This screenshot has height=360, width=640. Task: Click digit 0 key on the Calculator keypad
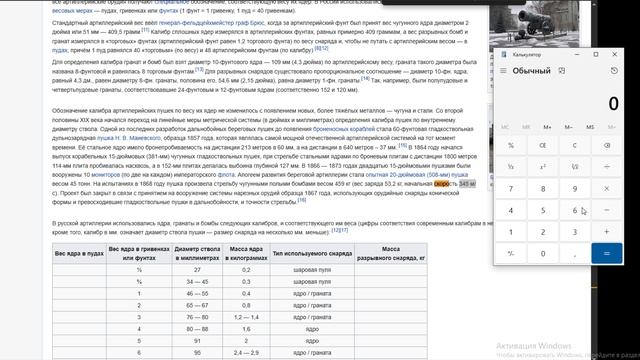[x=542, y=253]
